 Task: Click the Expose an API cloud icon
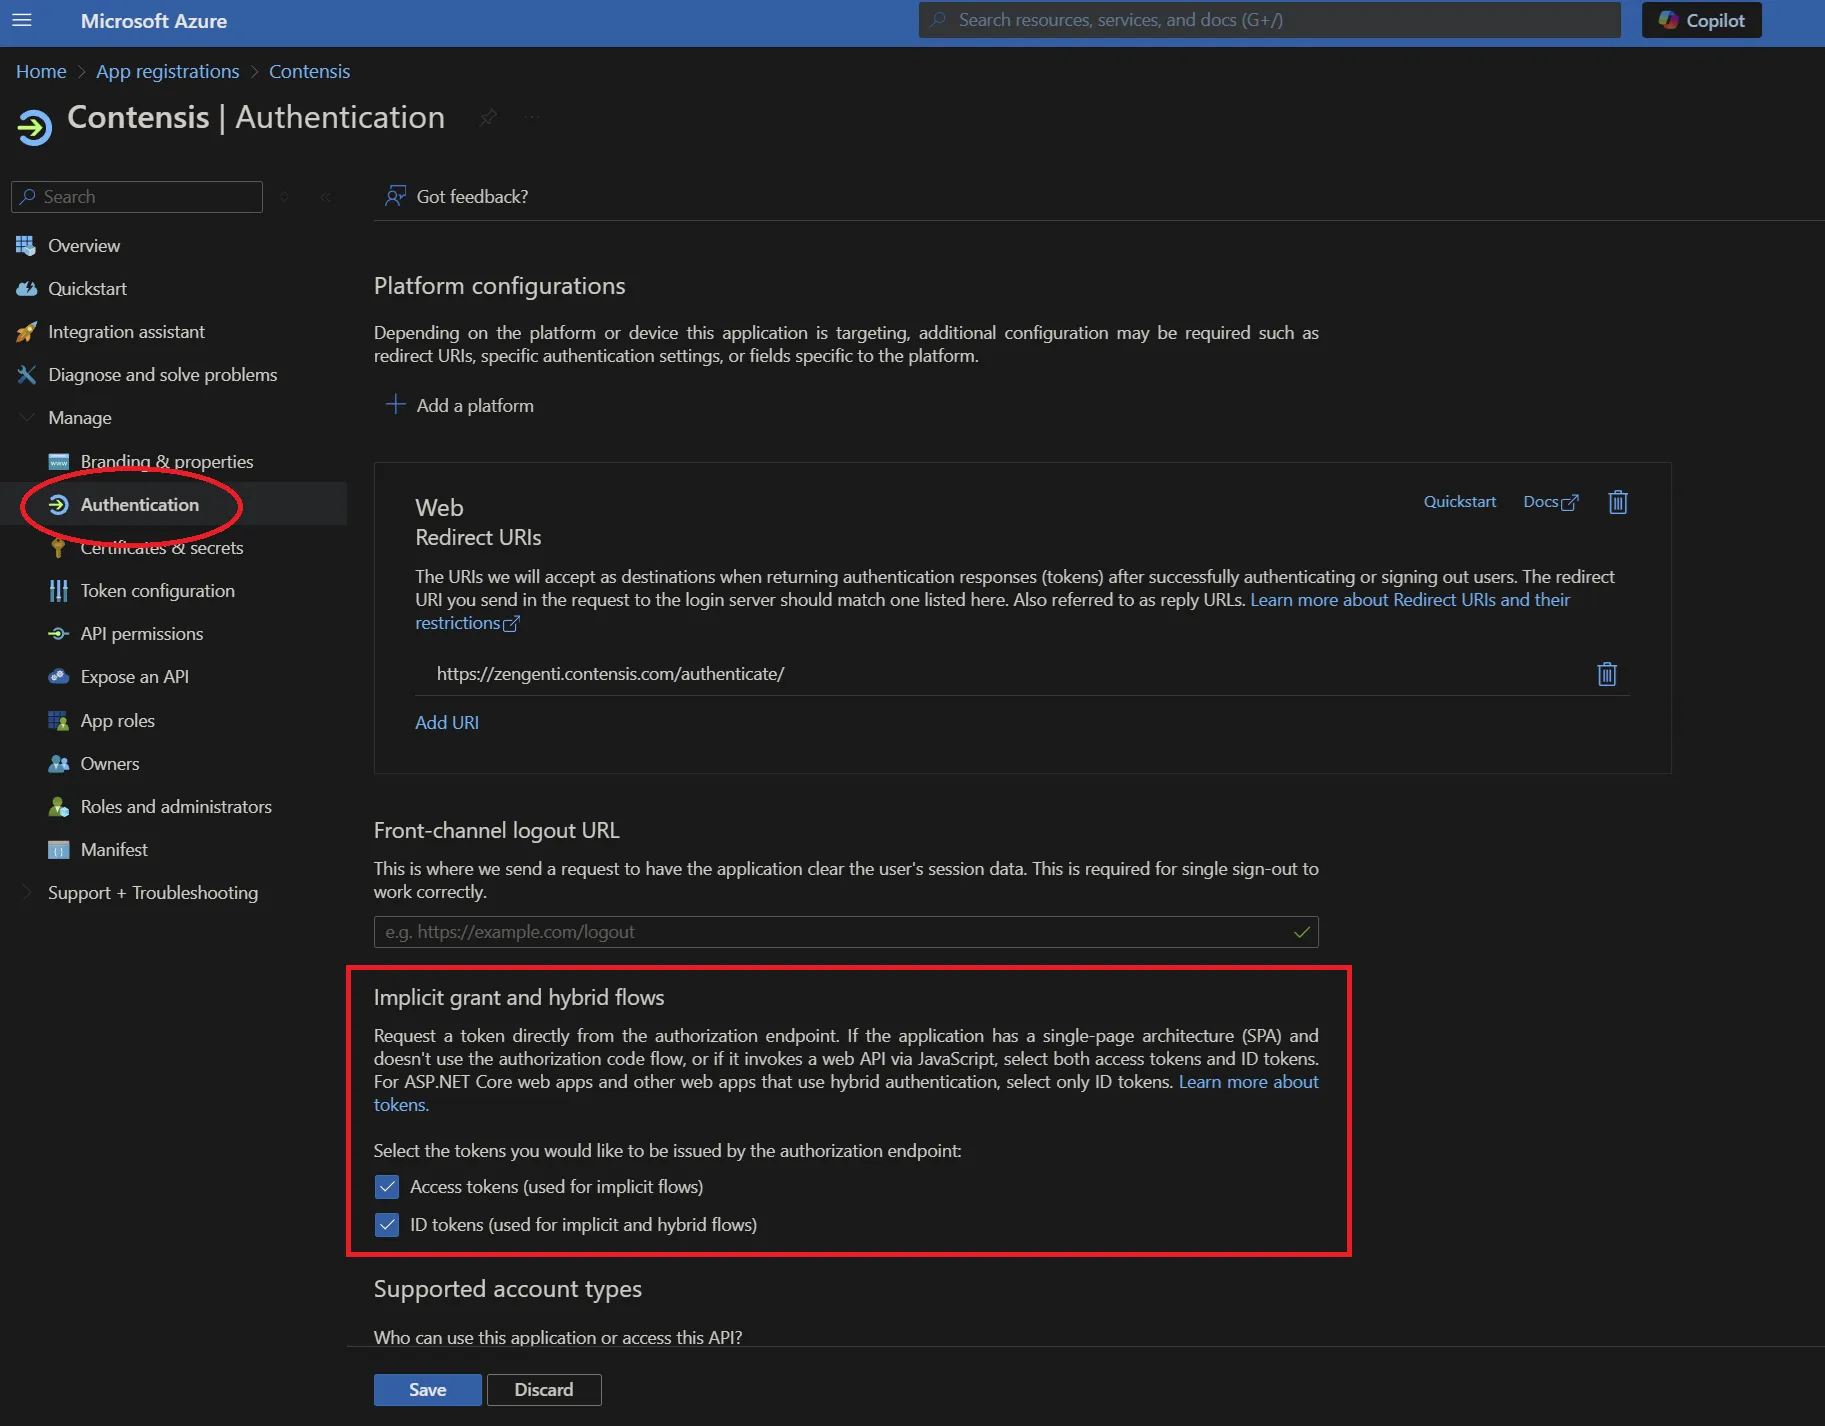59,677
